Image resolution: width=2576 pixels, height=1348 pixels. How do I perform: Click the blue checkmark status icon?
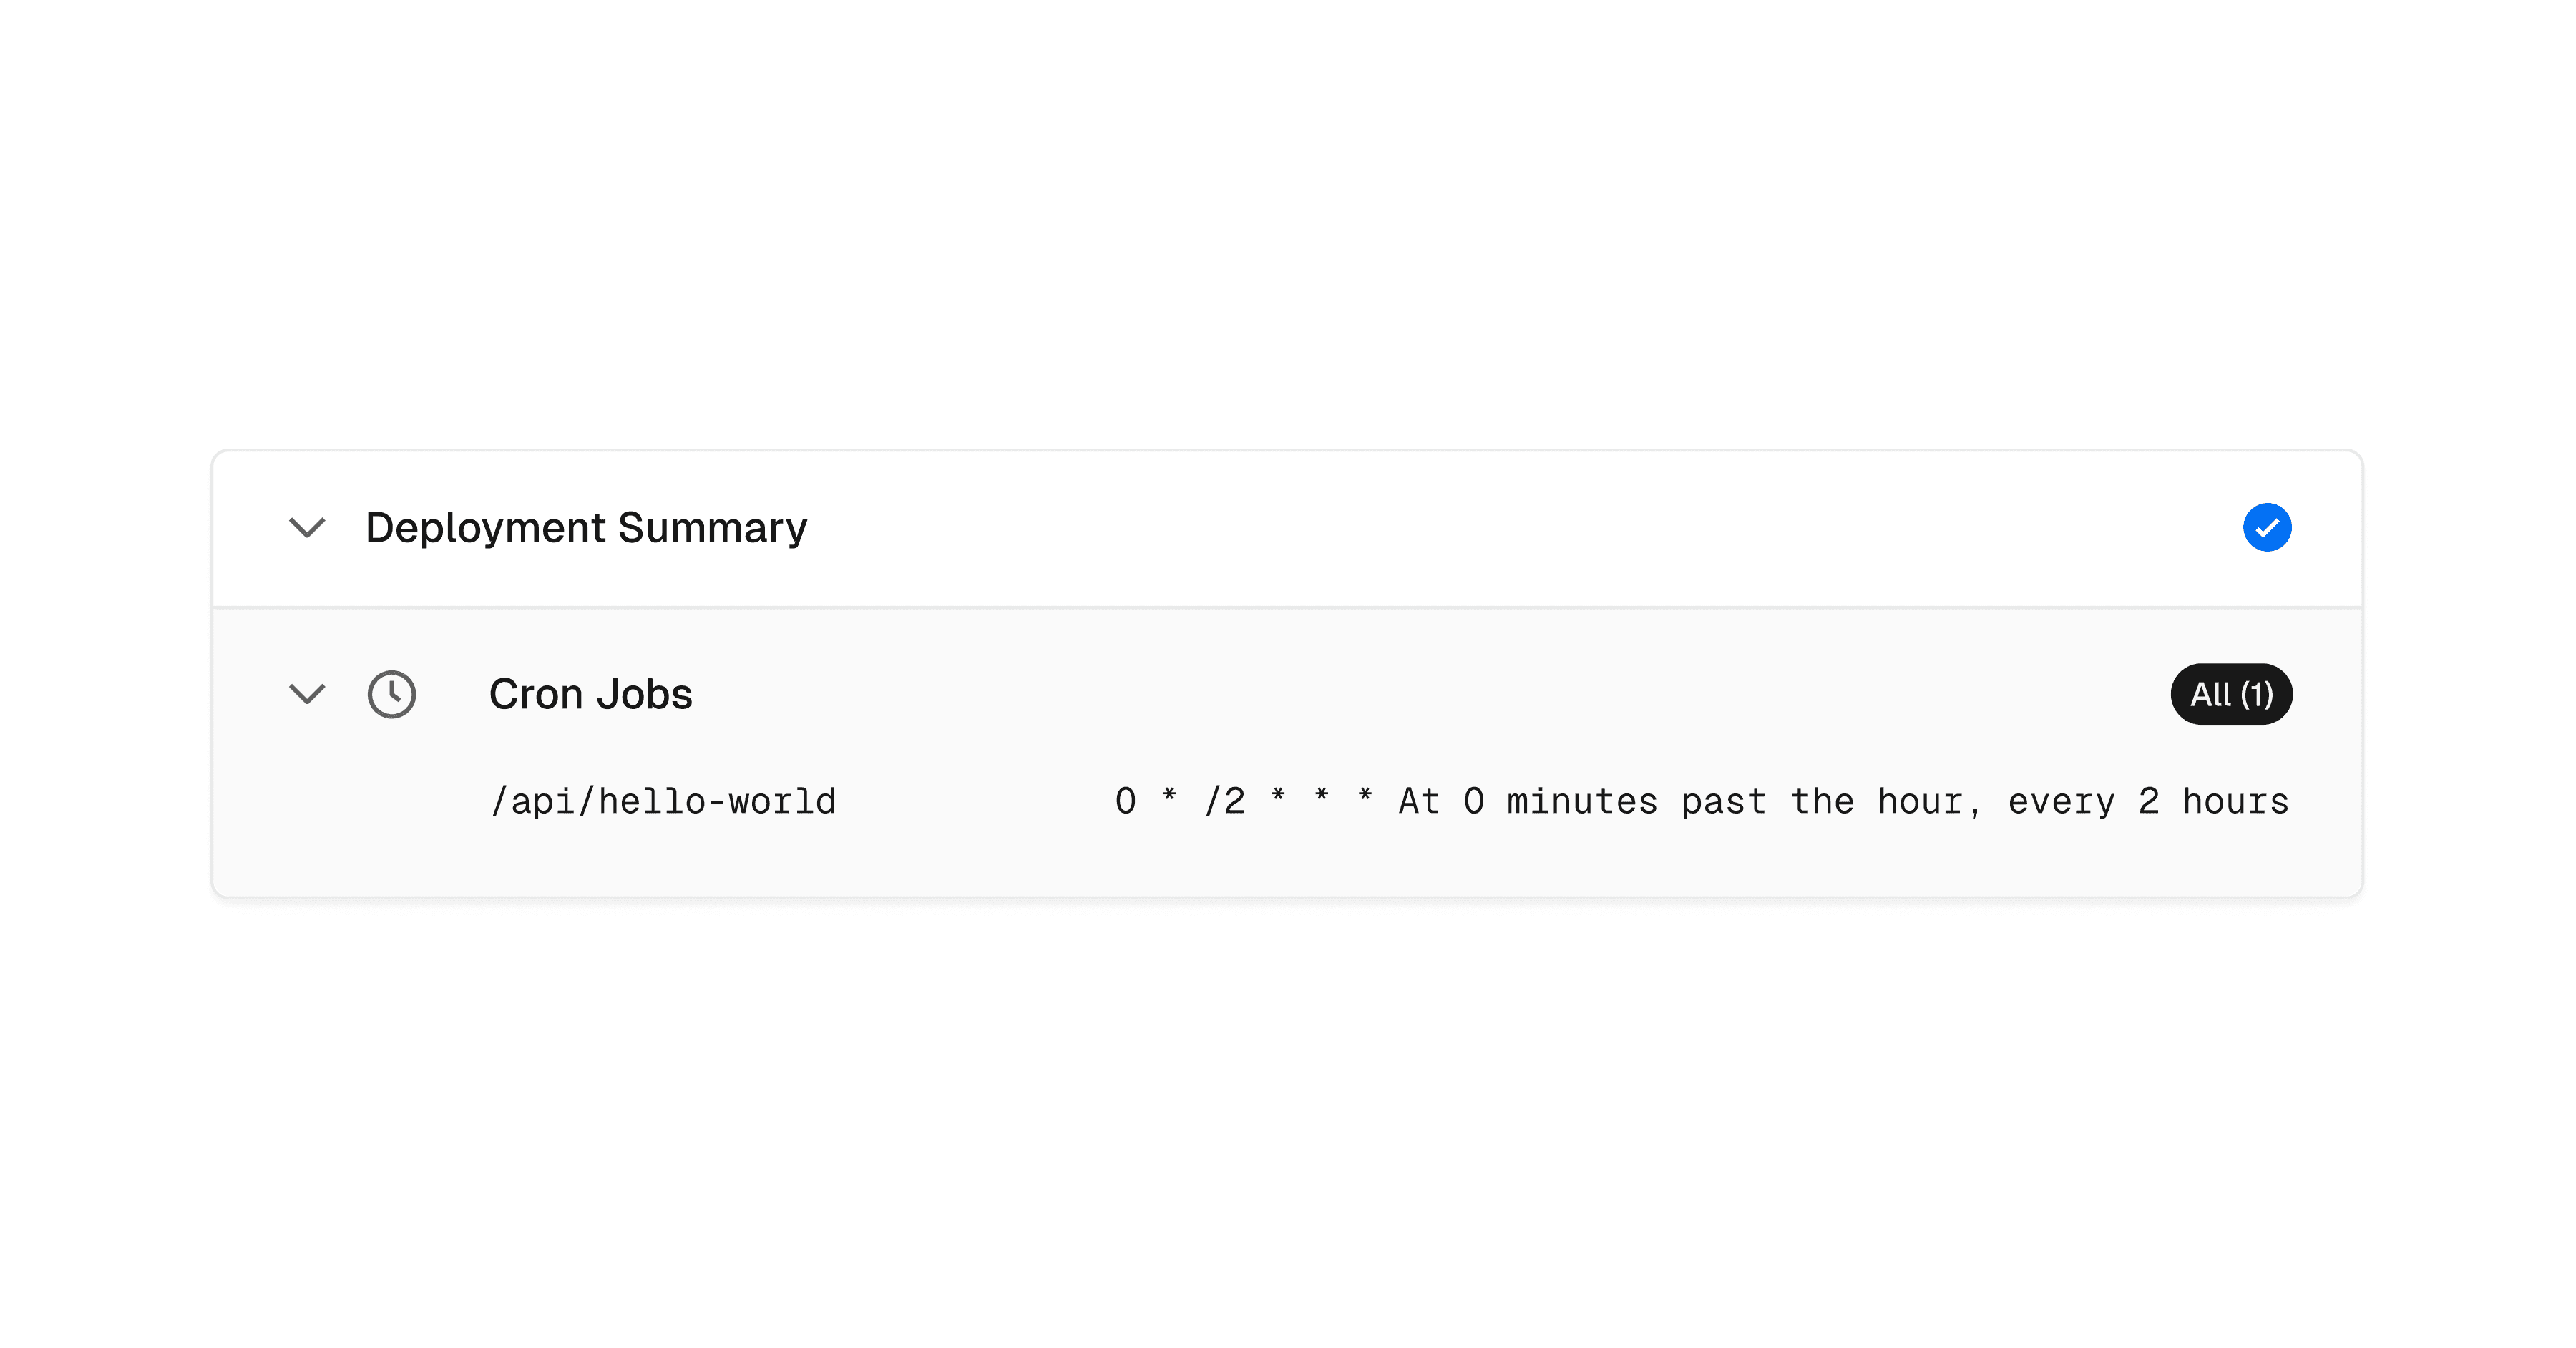(x=2266, y=527)
